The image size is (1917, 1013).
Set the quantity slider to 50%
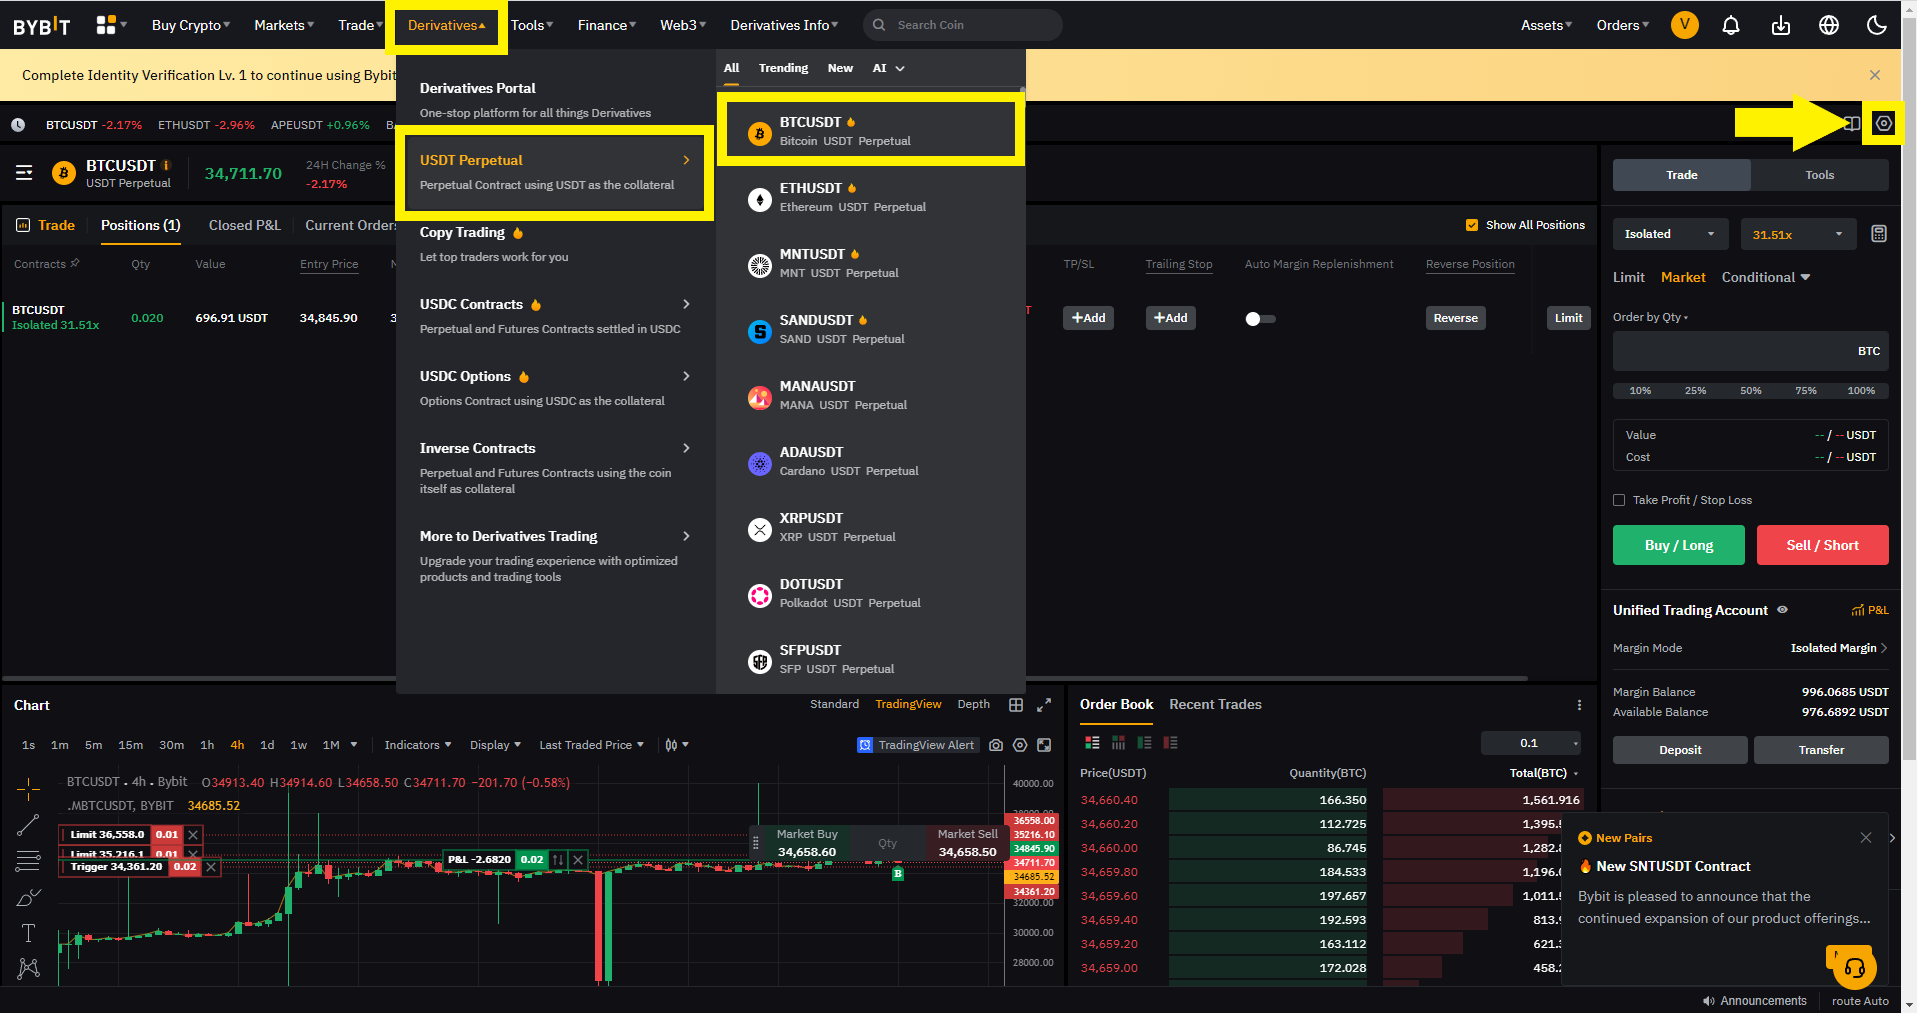pyautogui.click(x=1750, y=391)
